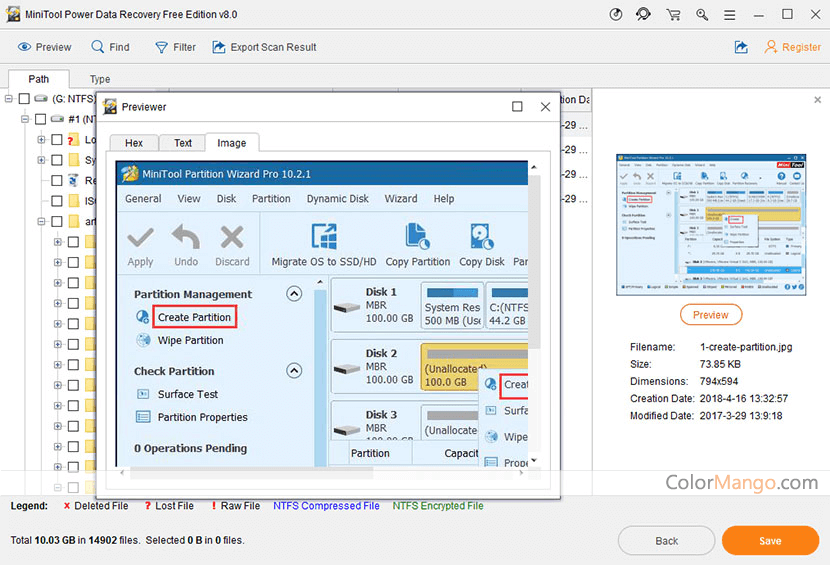This screenshot has width=830, height=565.
Task: Click the Surface Test icon in sidebar
Action: click(143, 394)
